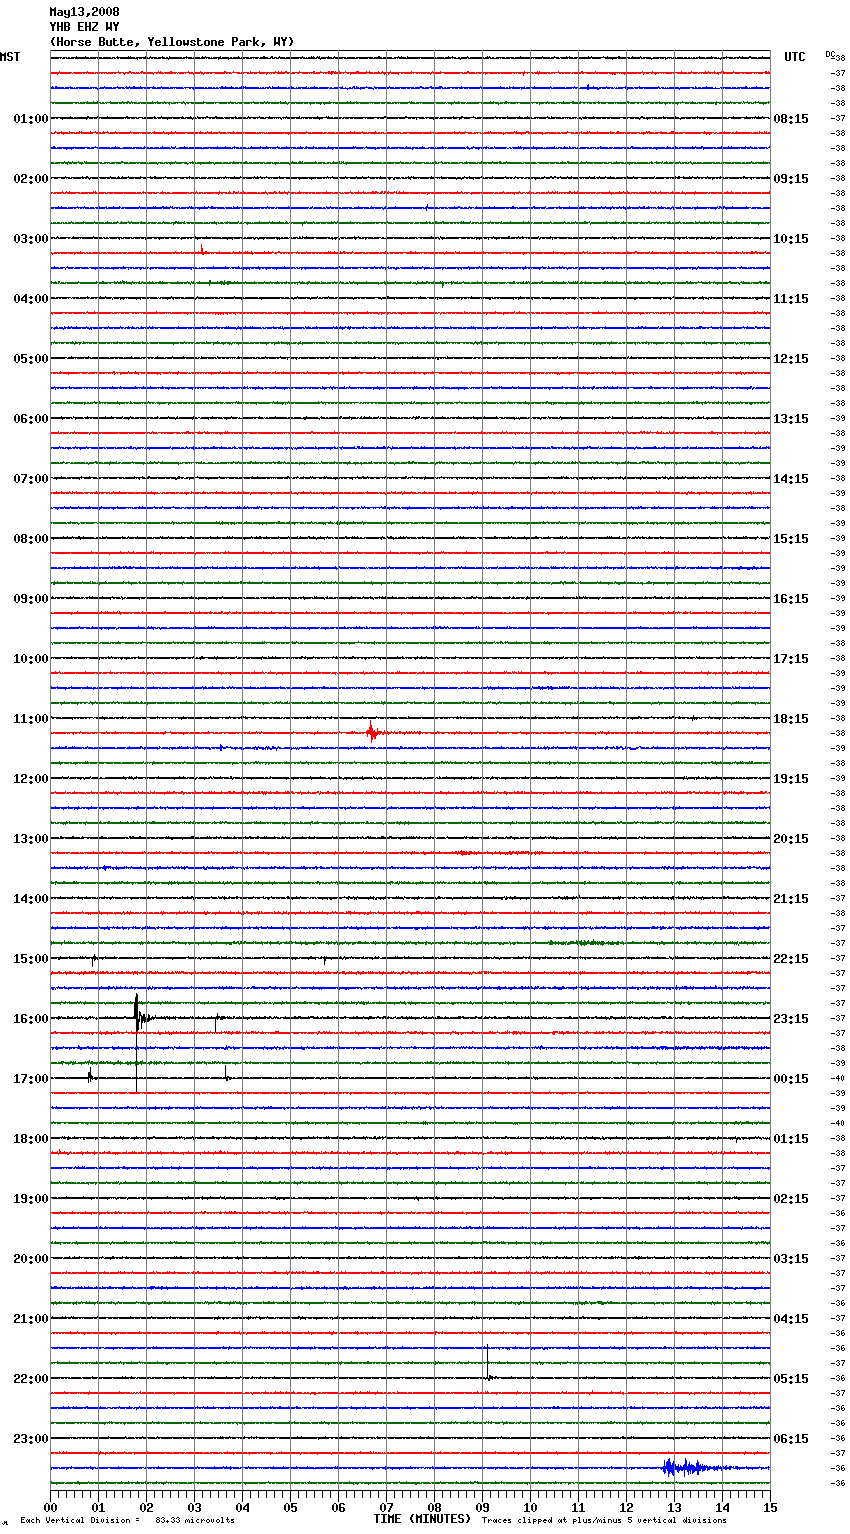Screen dimensions: 850x1534
Task: Select the 11:00 MST time label
Action: 31,719
